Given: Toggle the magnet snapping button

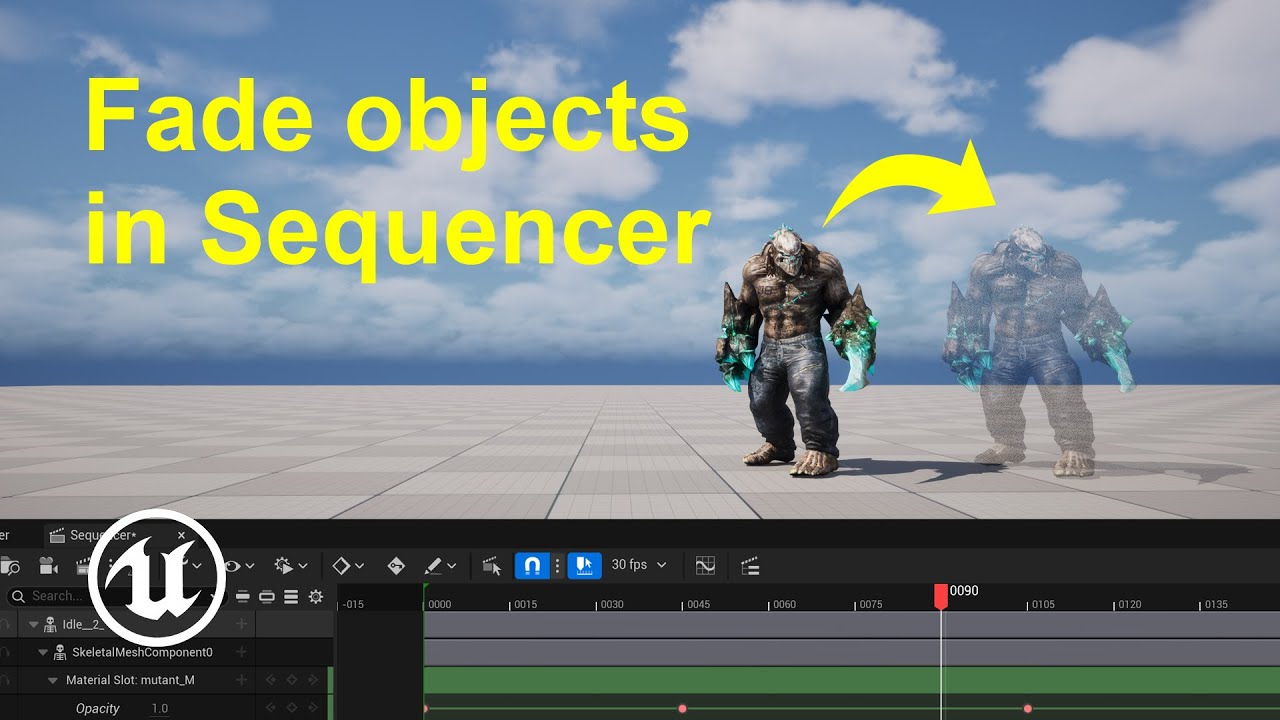Looking at the screenshot, I should 533,566.
